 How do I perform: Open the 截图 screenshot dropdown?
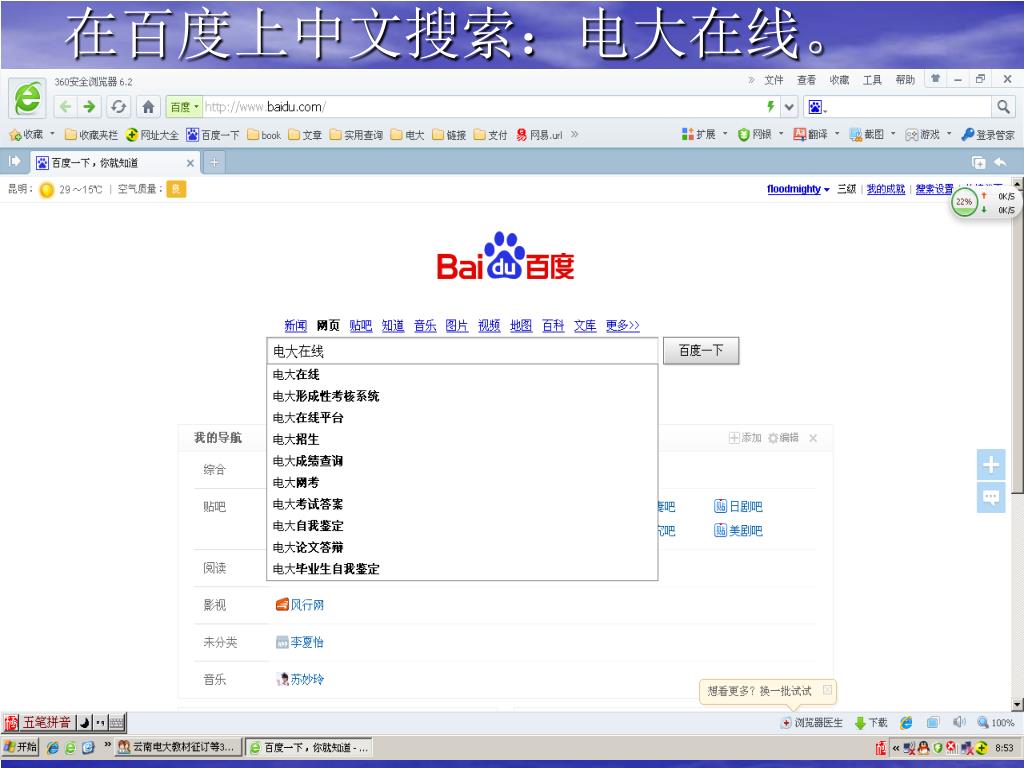tap(872, 134)
